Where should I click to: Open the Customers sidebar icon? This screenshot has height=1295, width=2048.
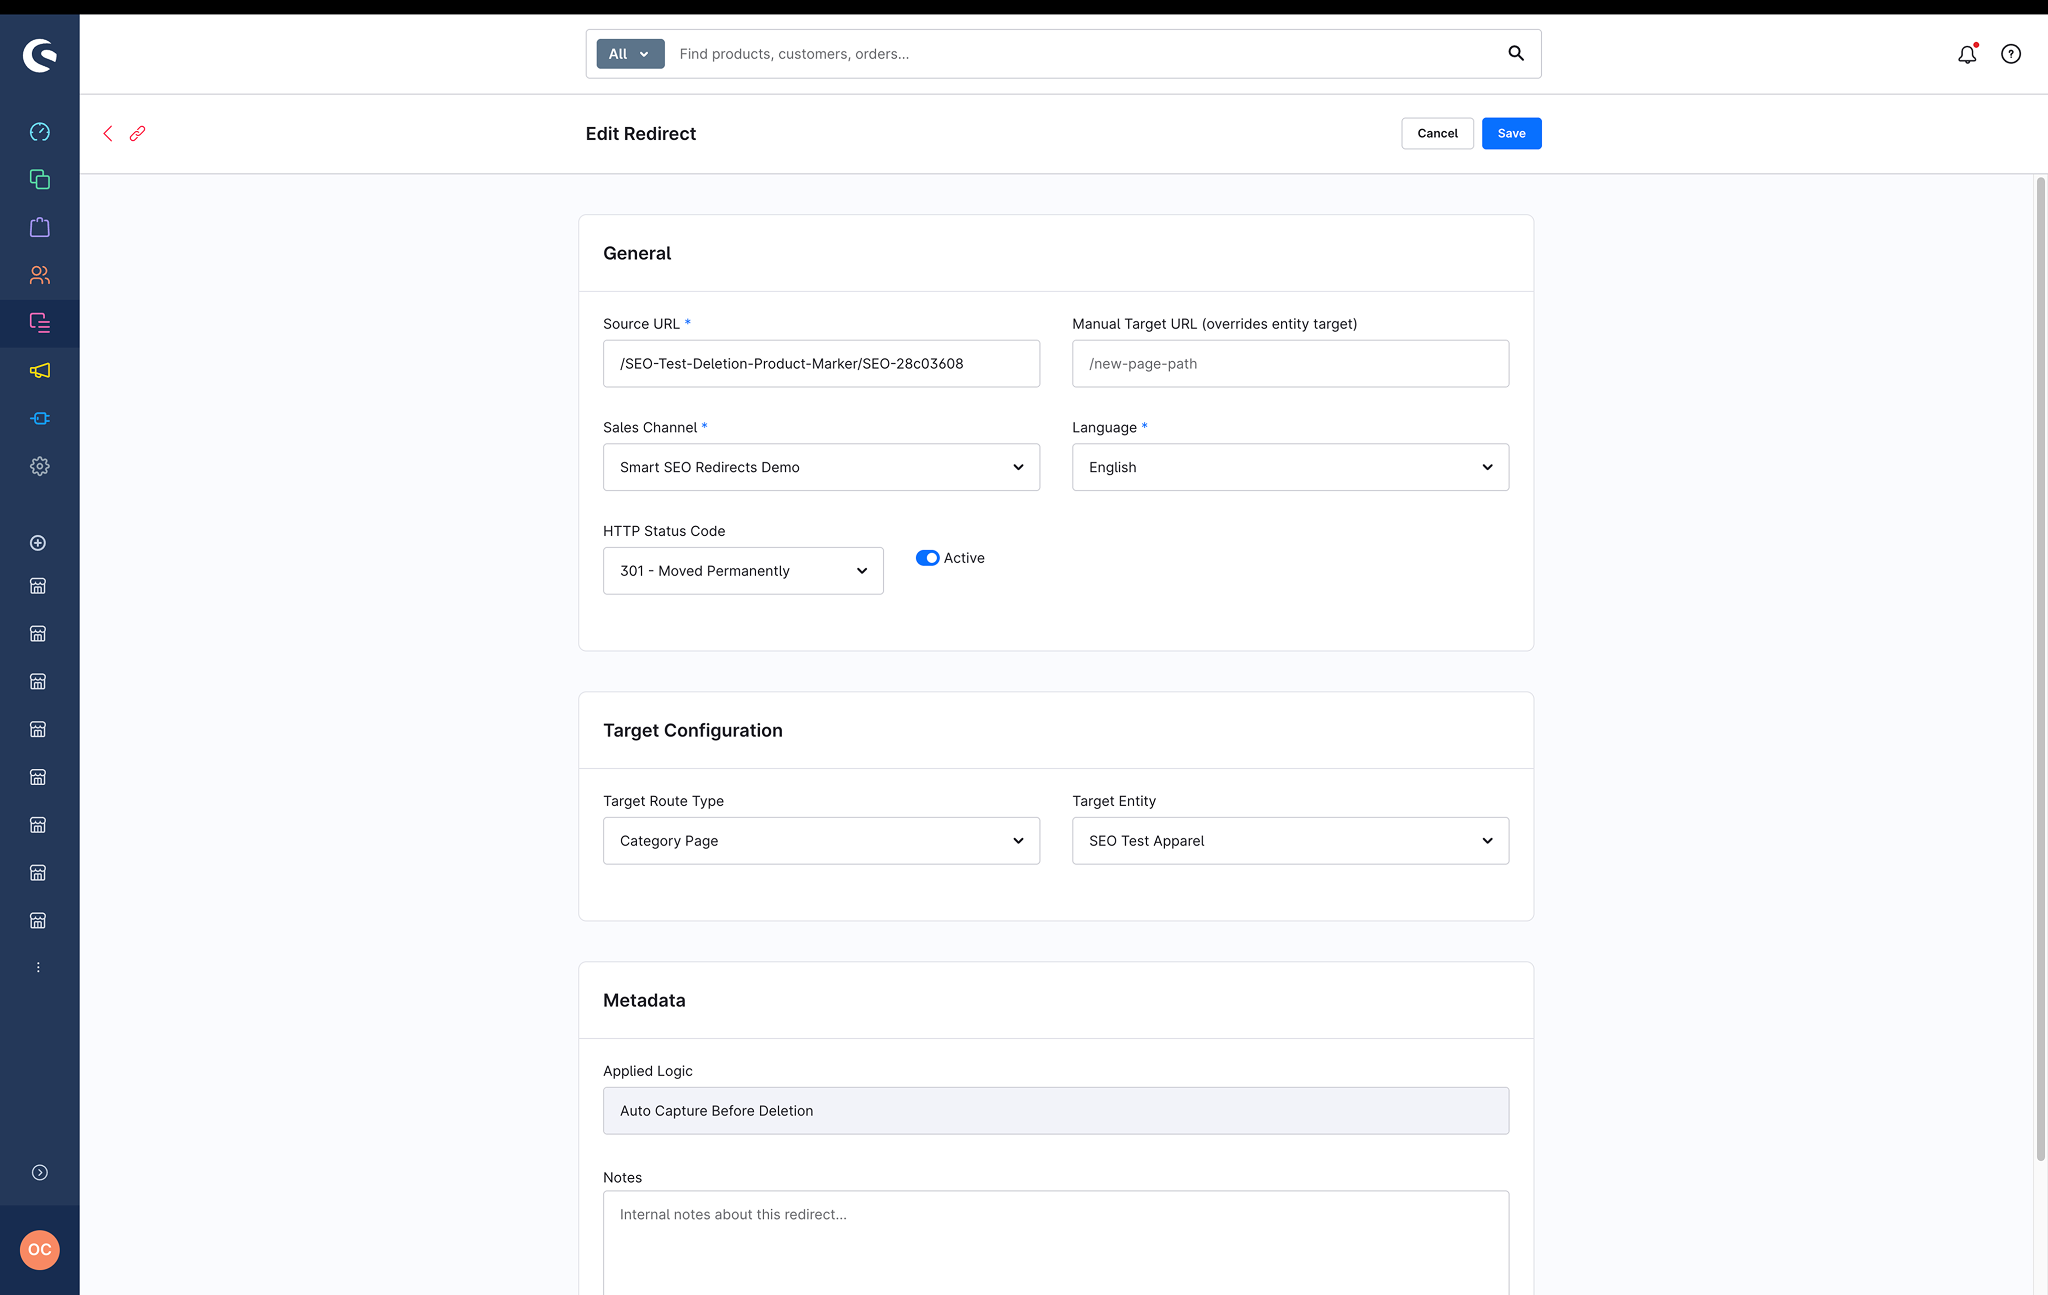(x=39, y=275)
